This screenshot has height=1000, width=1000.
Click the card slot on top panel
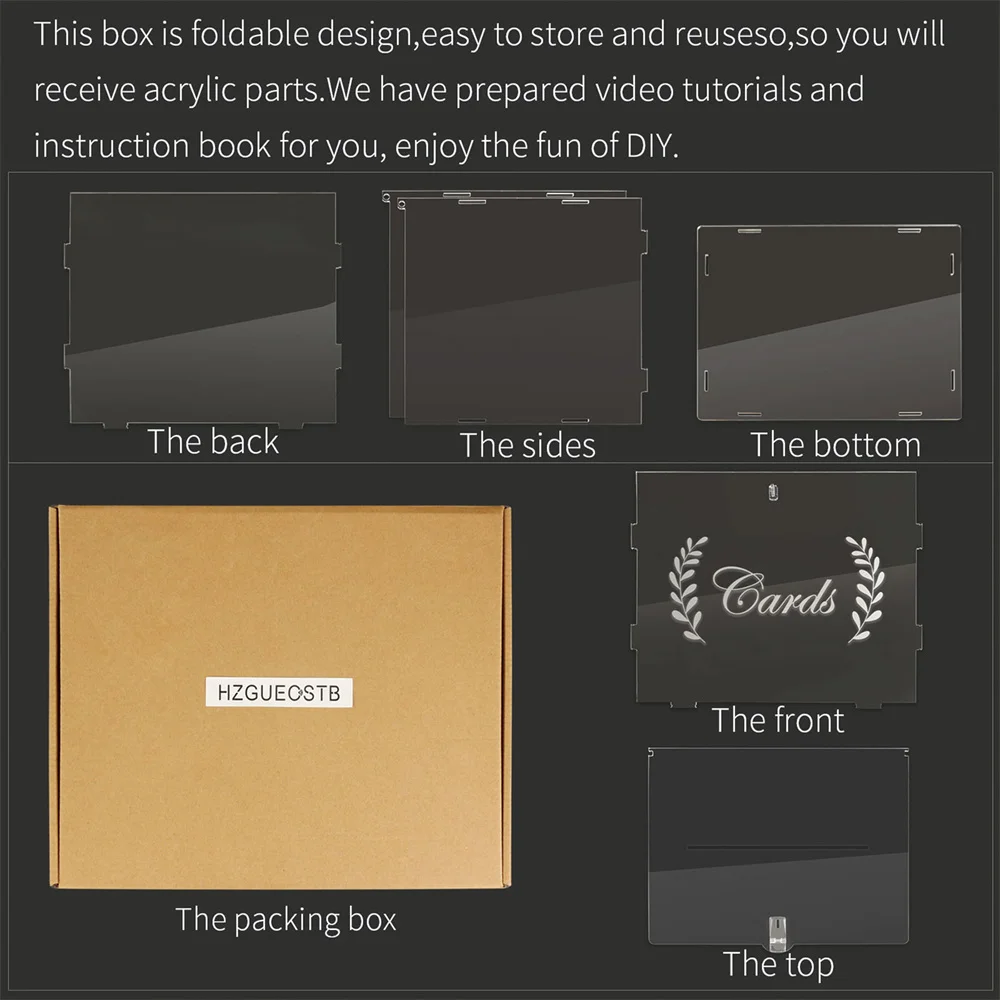click(777, 848)
